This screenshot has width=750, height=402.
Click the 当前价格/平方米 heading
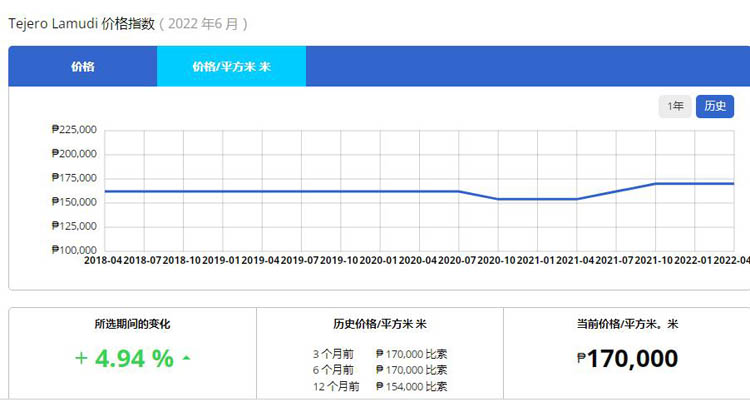[x=627, y=324]
